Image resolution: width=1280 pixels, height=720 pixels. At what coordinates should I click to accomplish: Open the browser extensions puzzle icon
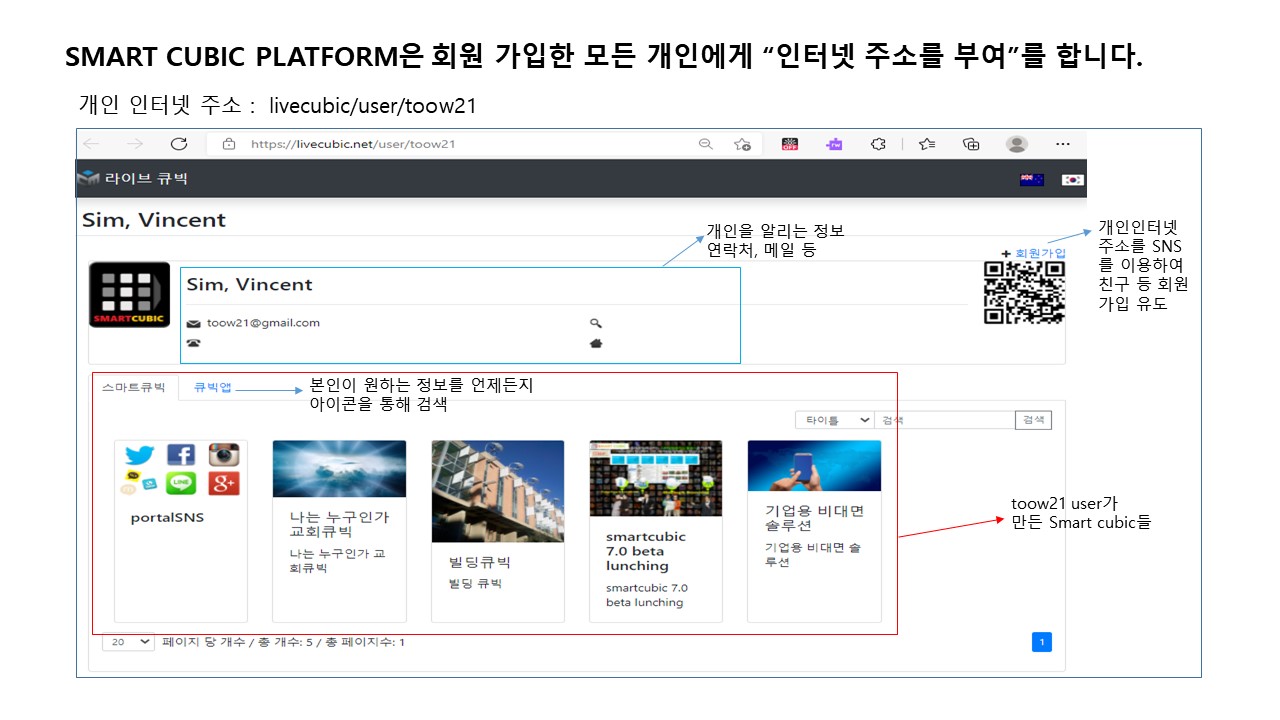[878, 144]
